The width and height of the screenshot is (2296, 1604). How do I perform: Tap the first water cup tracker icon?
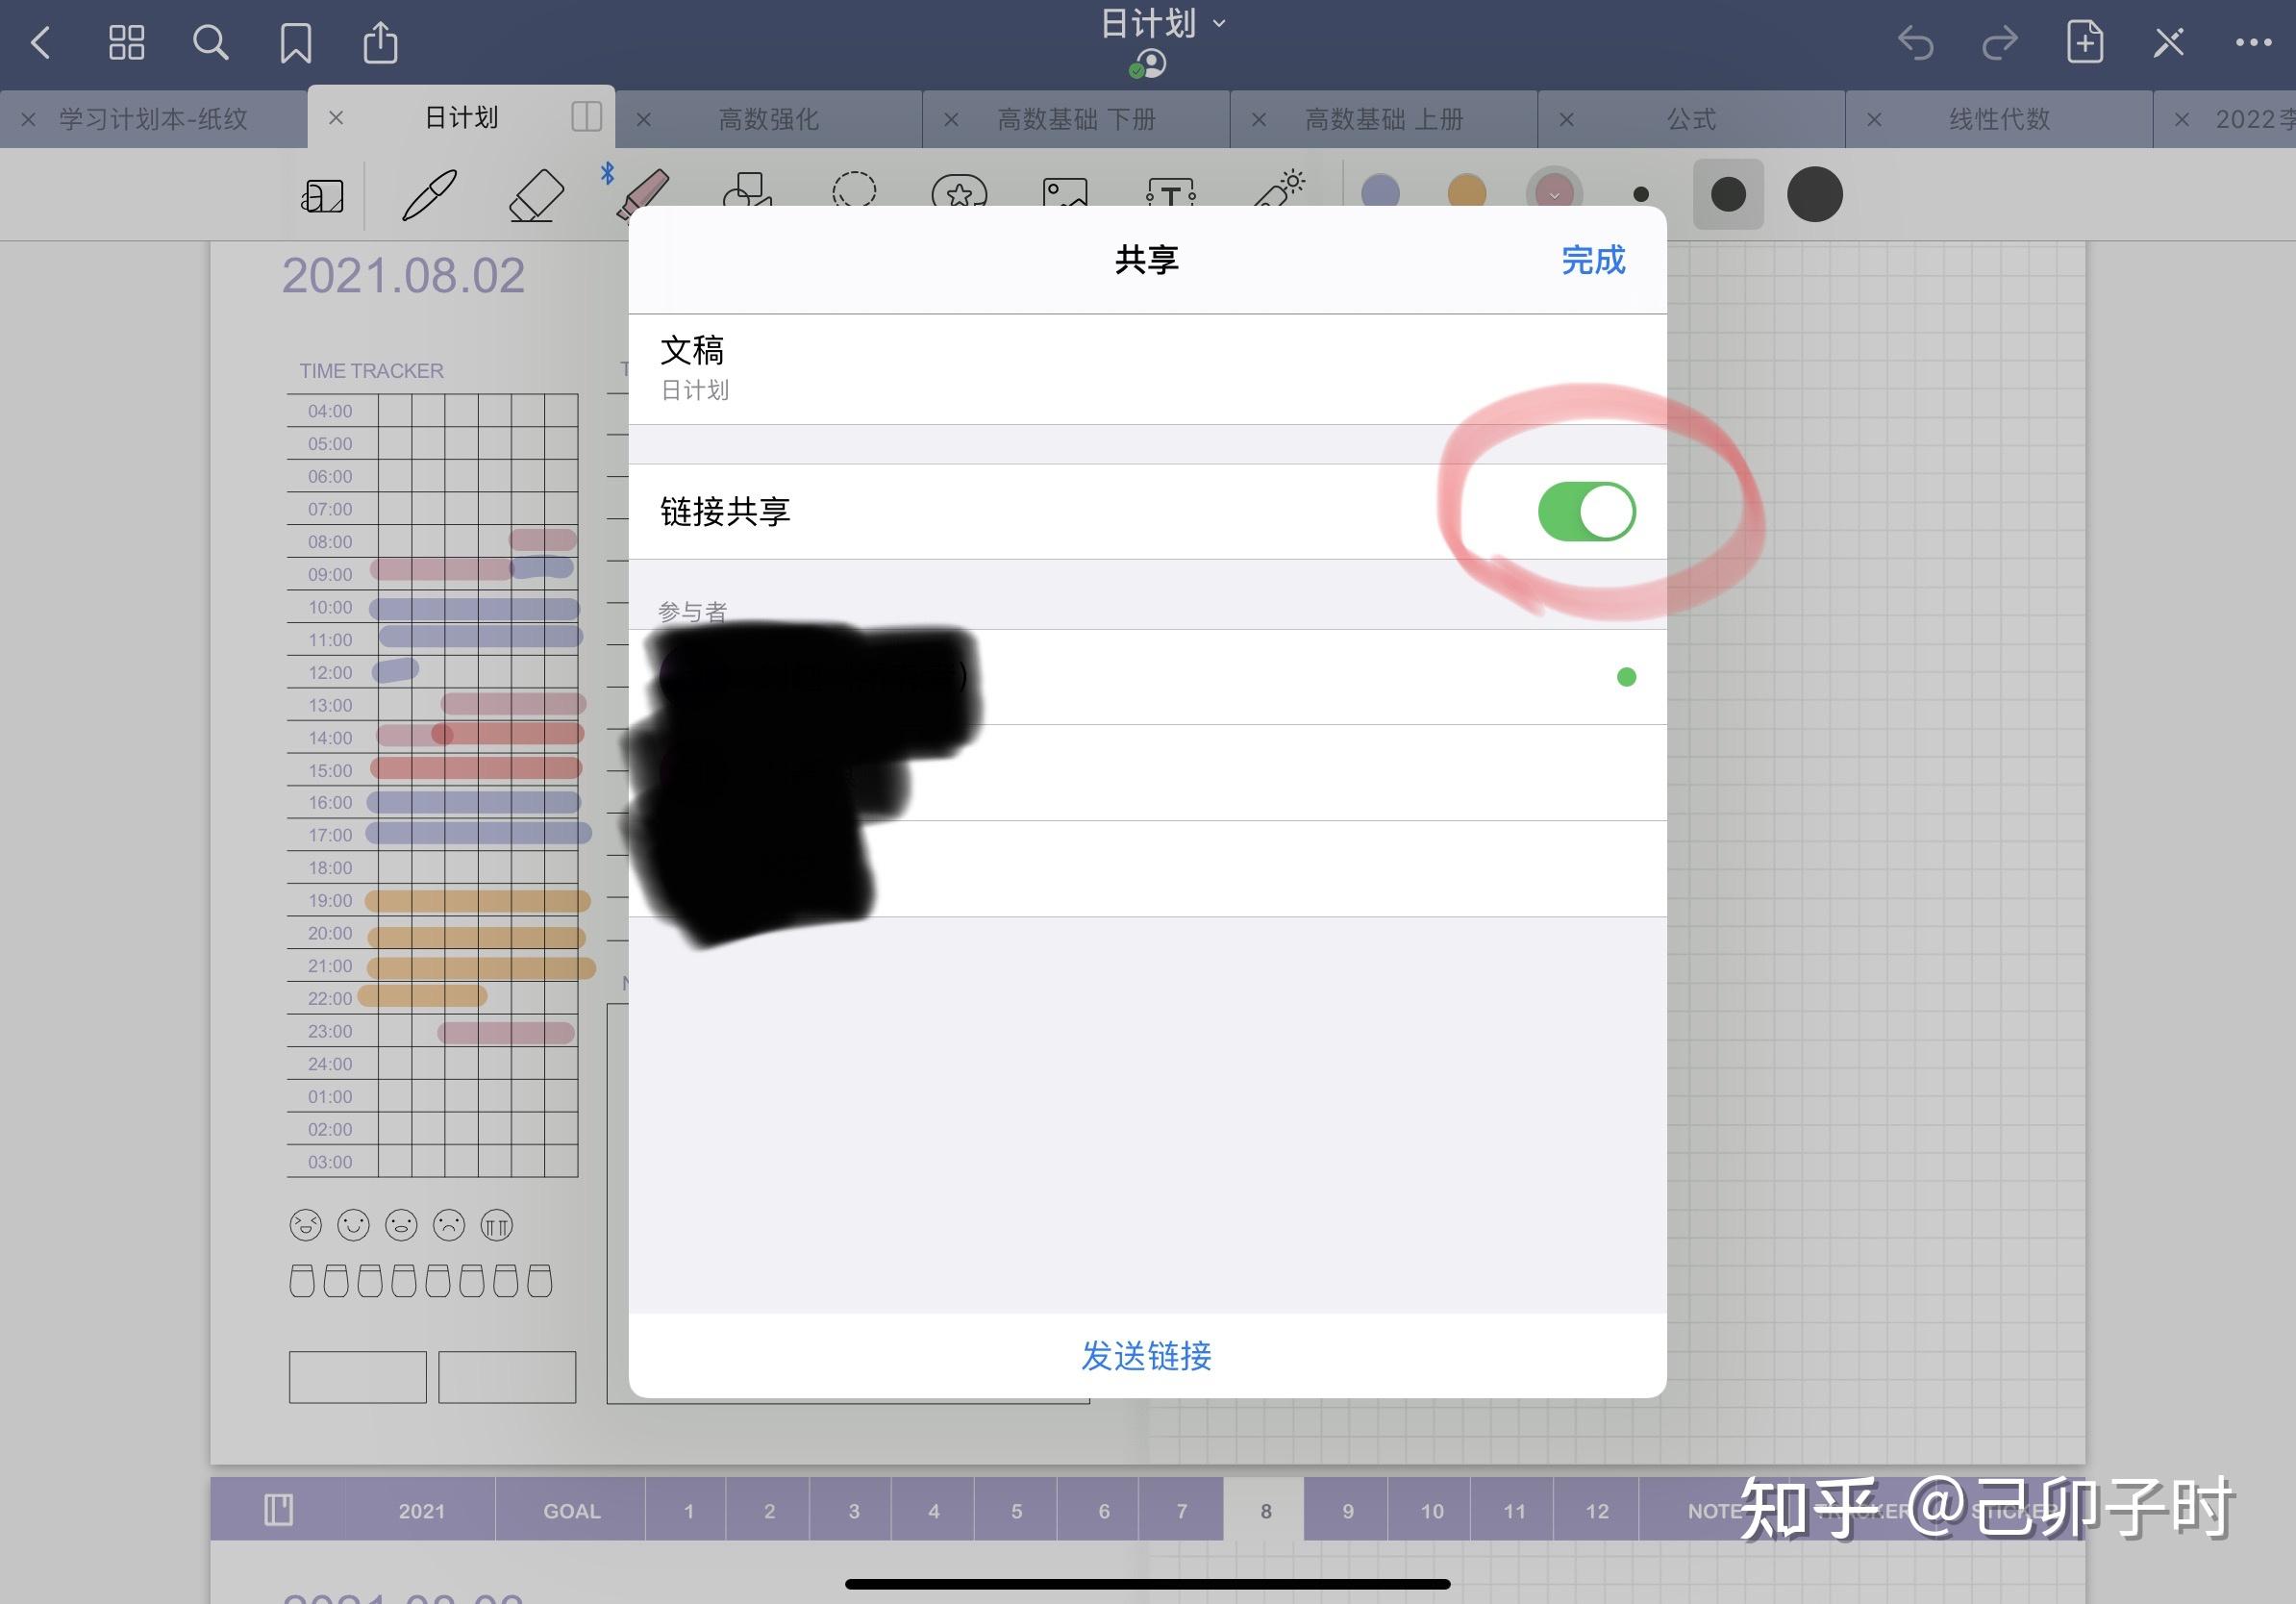point(302,1281)
